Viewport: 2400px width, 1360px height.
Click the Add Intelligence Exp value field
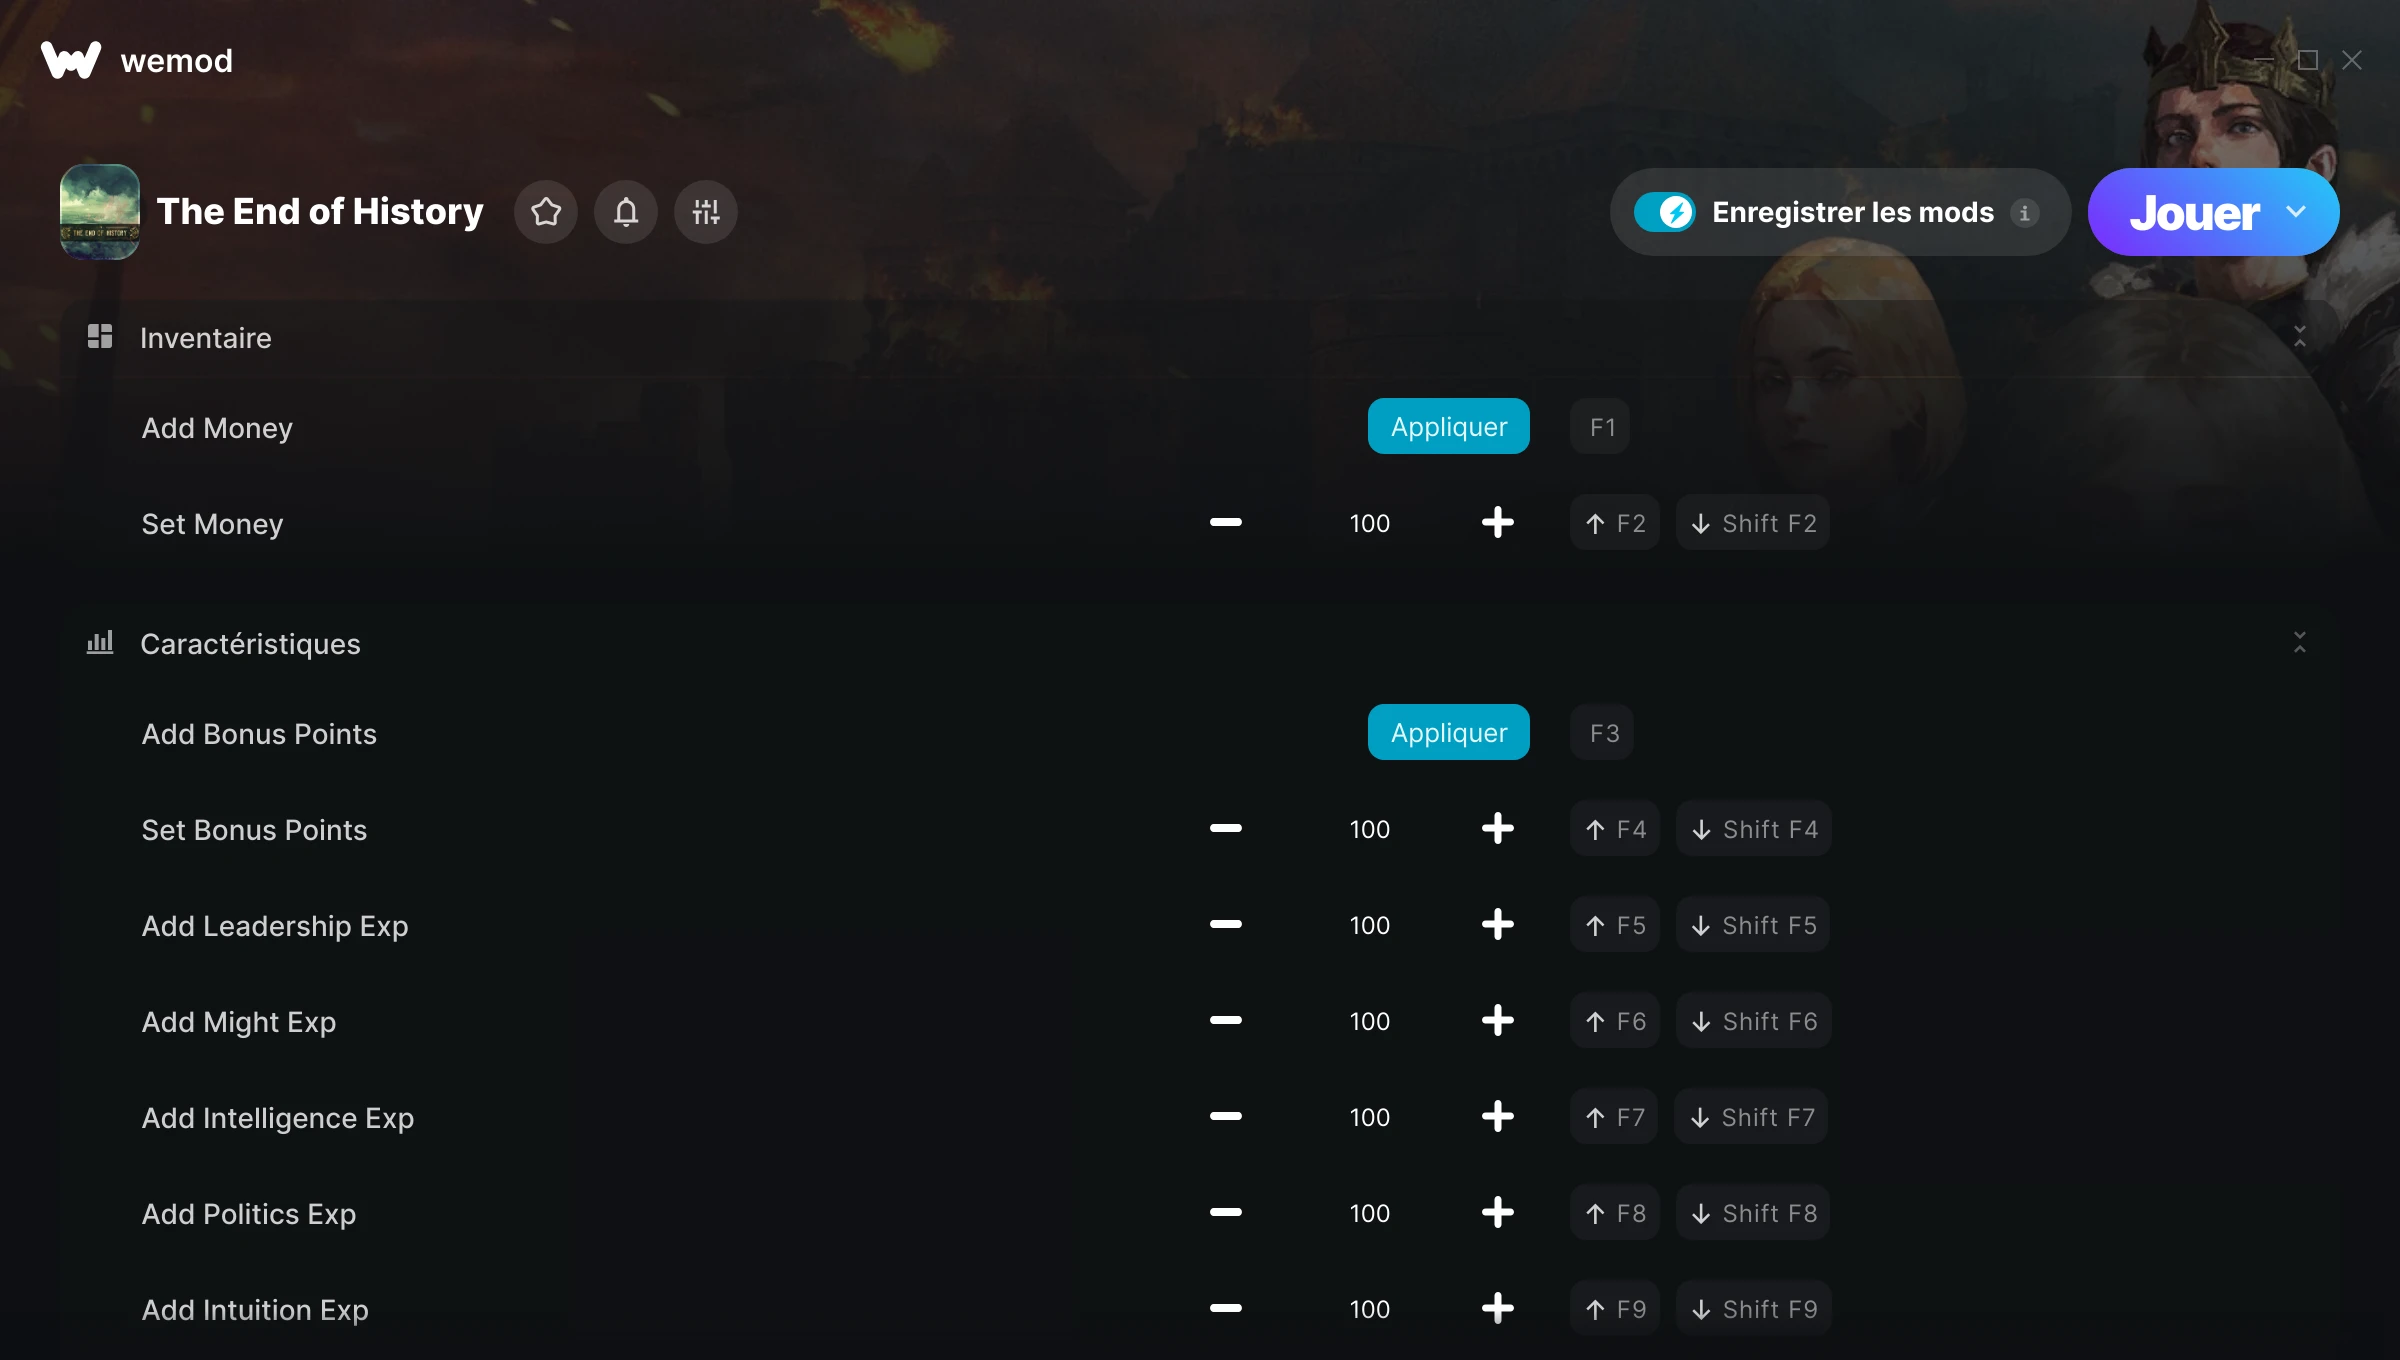(1369, 1116)
